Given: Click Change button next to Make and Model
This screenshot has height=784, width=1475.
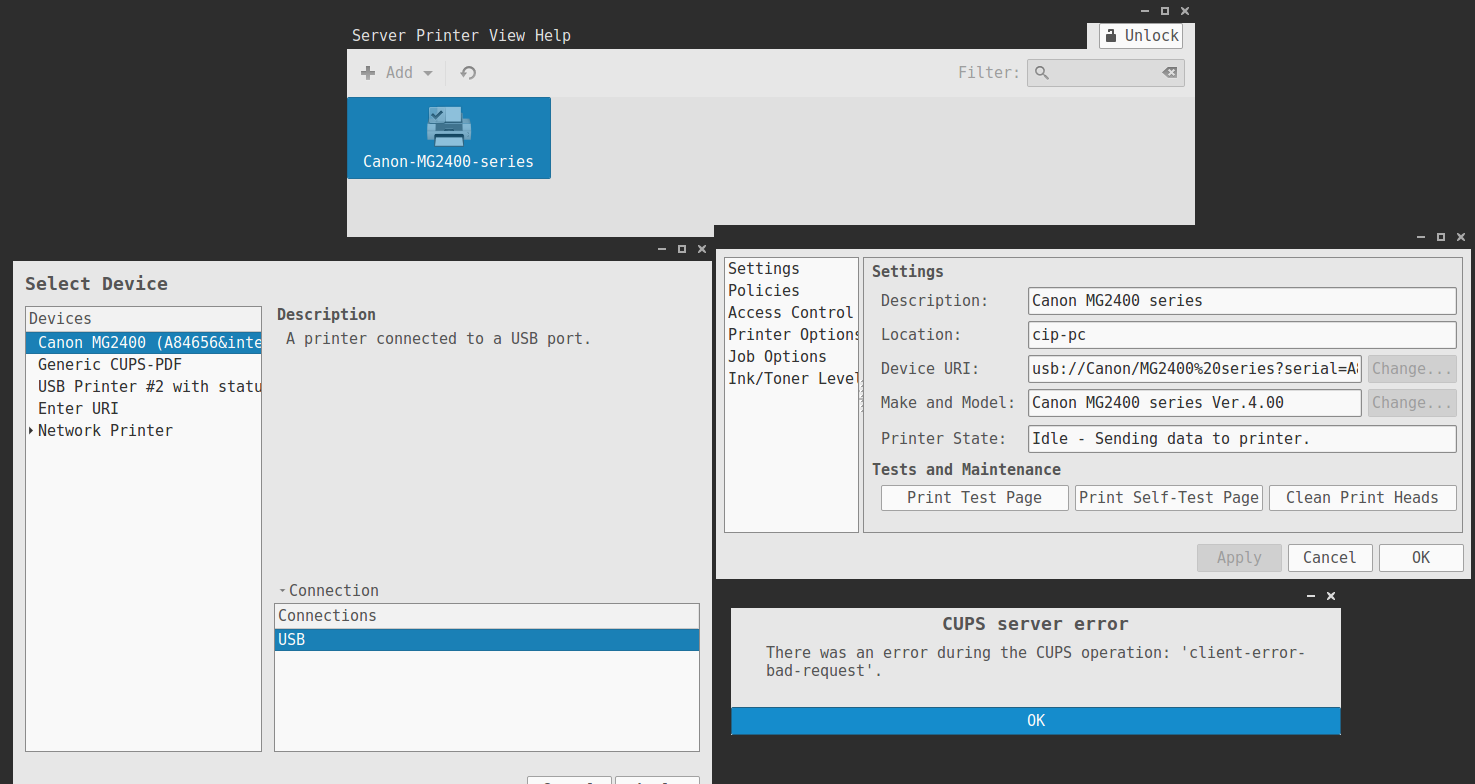Looking at the screenshot, I should 1412,402.
